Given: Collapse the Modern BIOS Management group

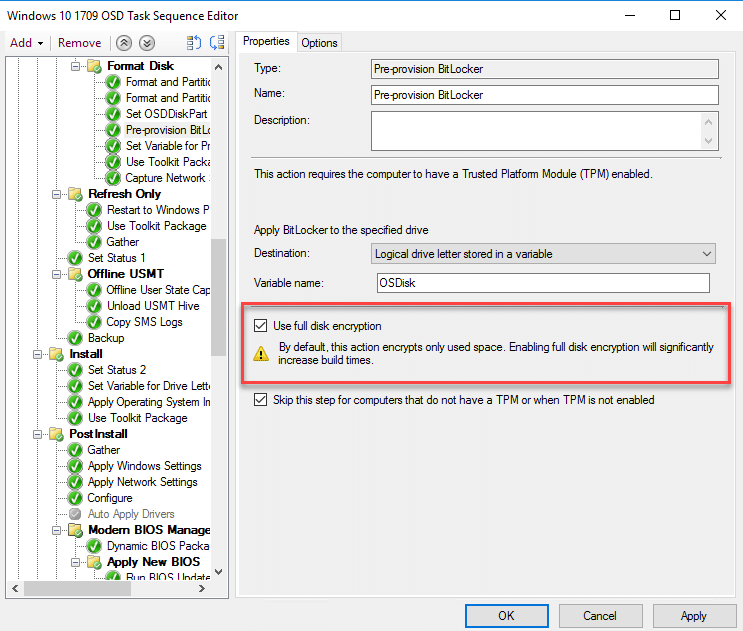Looking at the screenshot, I should 56,531.
